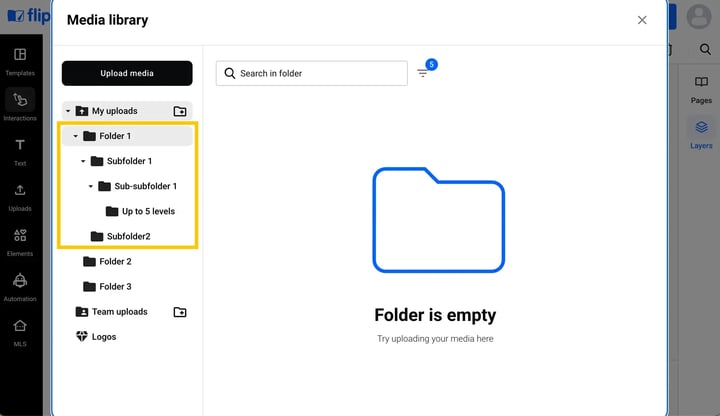Collapse the Subfolder 1 arrow
The image size is (720, 416).
[83, 161]
